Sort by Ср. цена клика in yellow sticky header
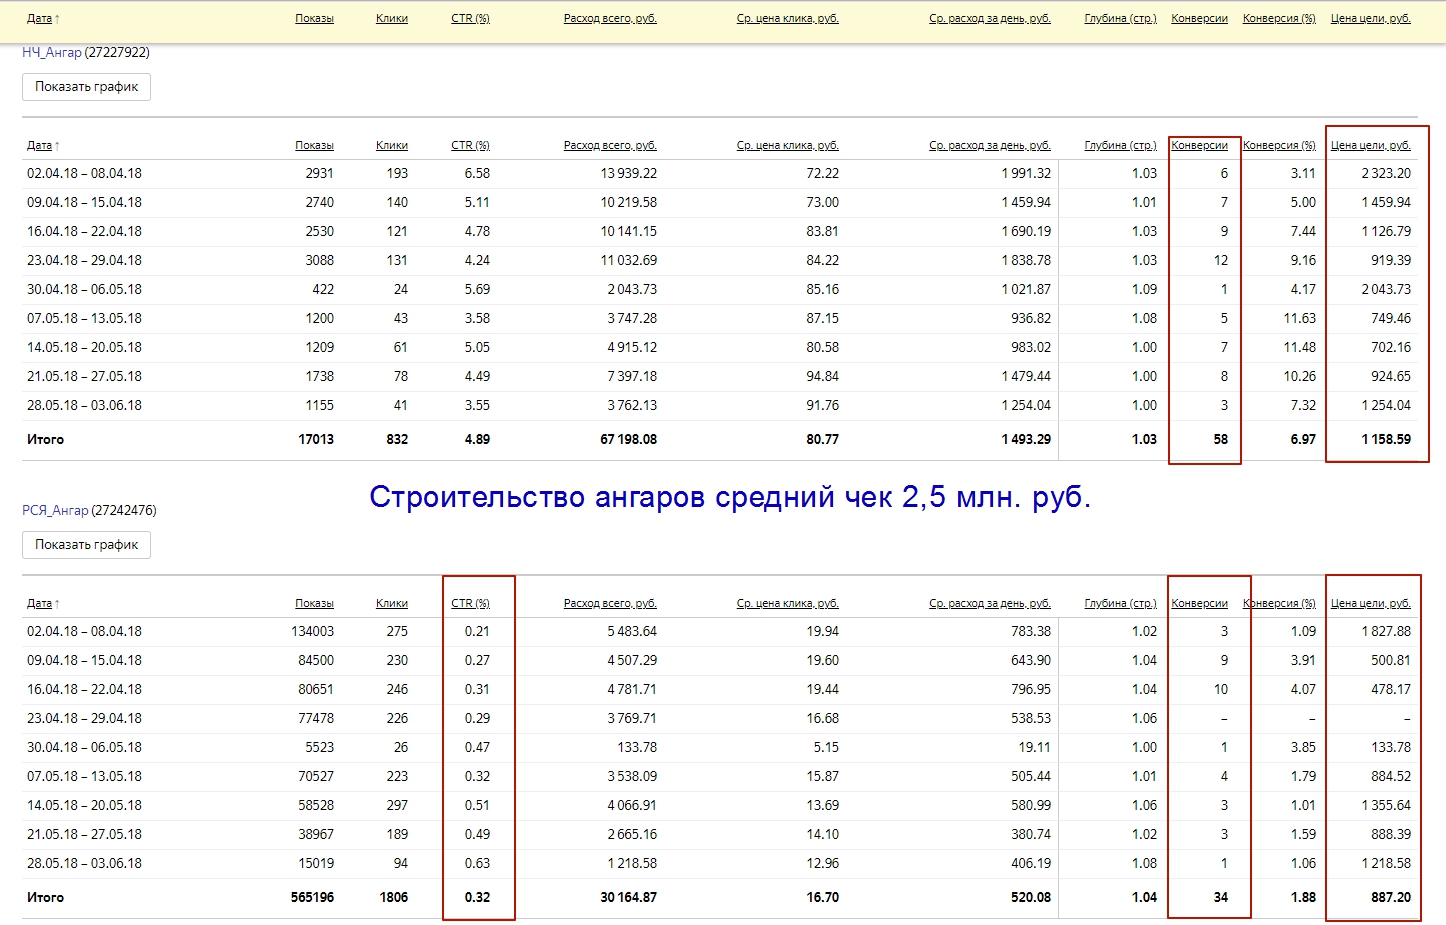 click(x=788, y=18)
